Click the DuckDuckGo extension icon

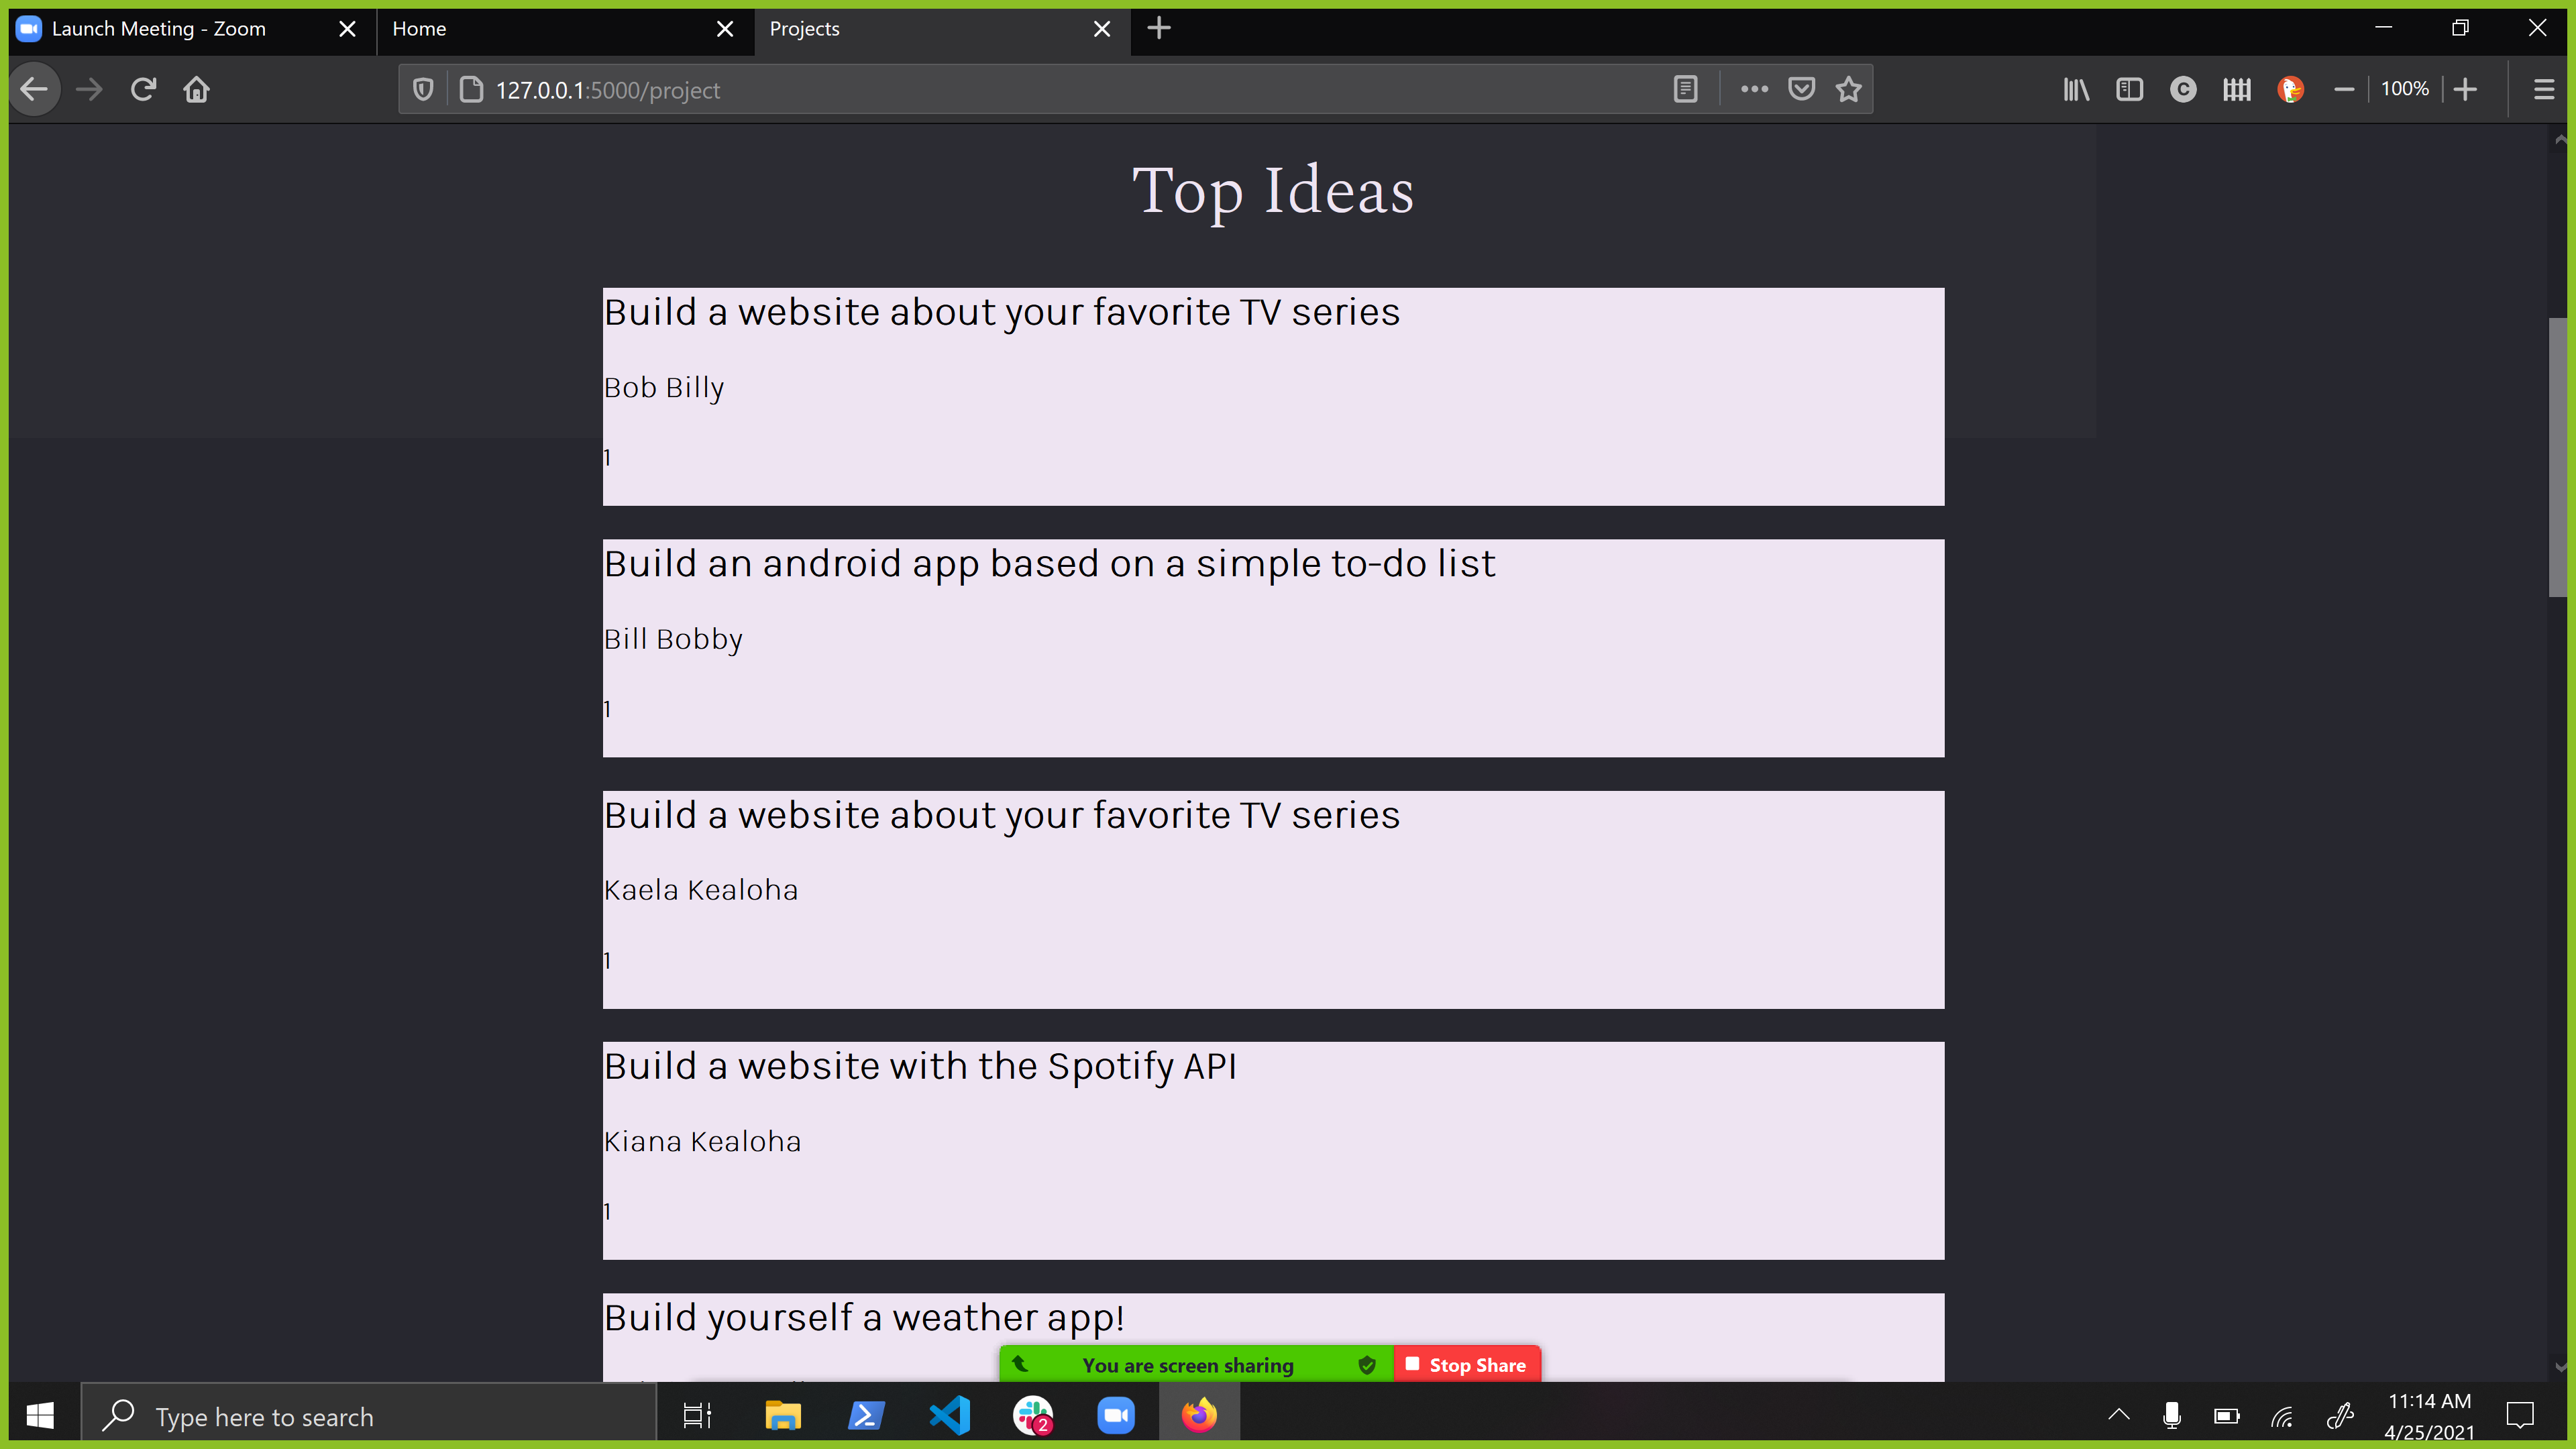tap(2290, 90)
